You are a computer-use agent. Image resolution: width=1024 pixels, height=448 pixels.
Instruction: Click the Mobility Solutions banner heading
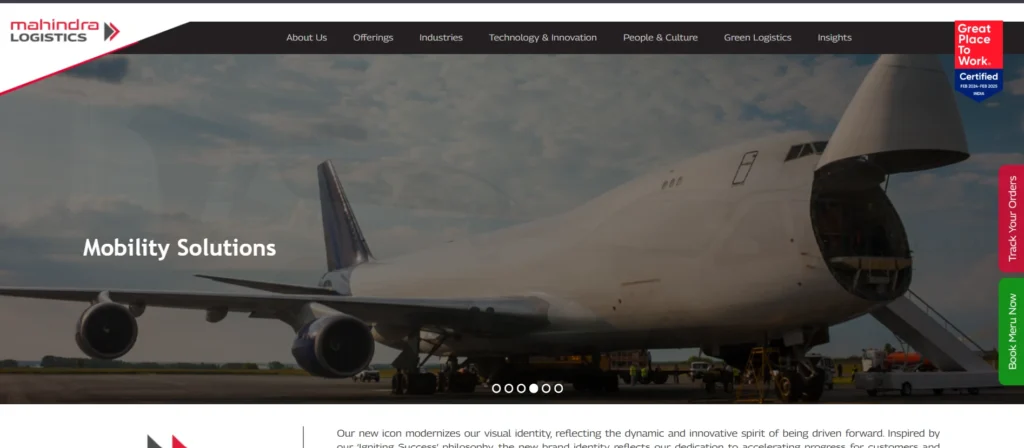pyautogui.click(x=180, y=248)
